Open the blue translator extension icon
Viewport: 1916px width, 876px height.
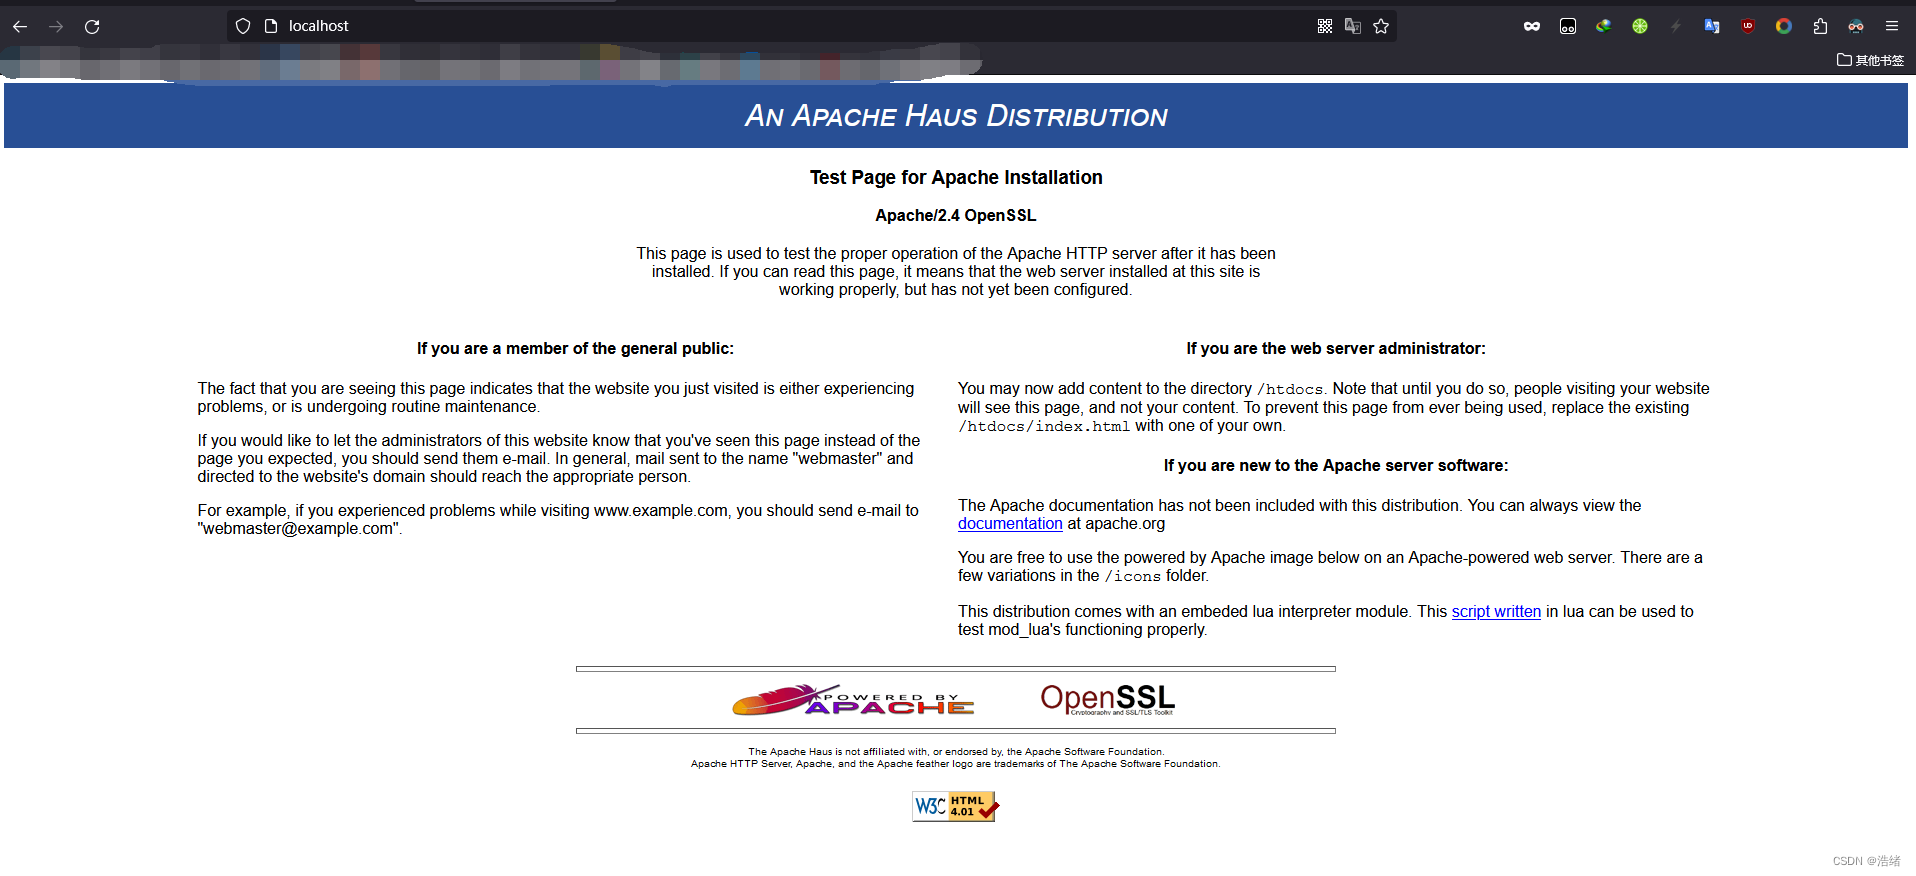click(x=1712, y=26)
